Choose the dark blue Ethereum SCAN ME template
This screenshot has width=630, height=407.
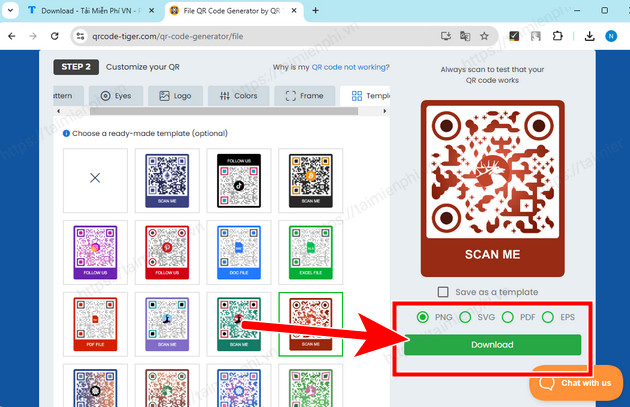coord(167,180)
